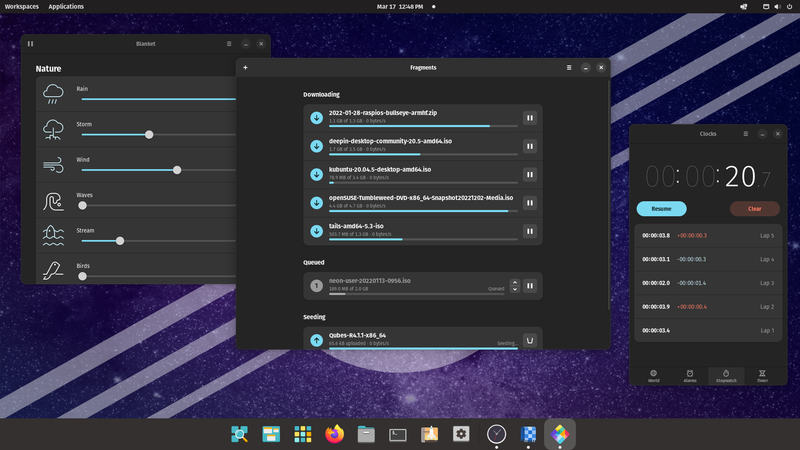Screen dimensions: 800x450
Task: Pause all sounds in Blanket header
Action: point(31,44)
